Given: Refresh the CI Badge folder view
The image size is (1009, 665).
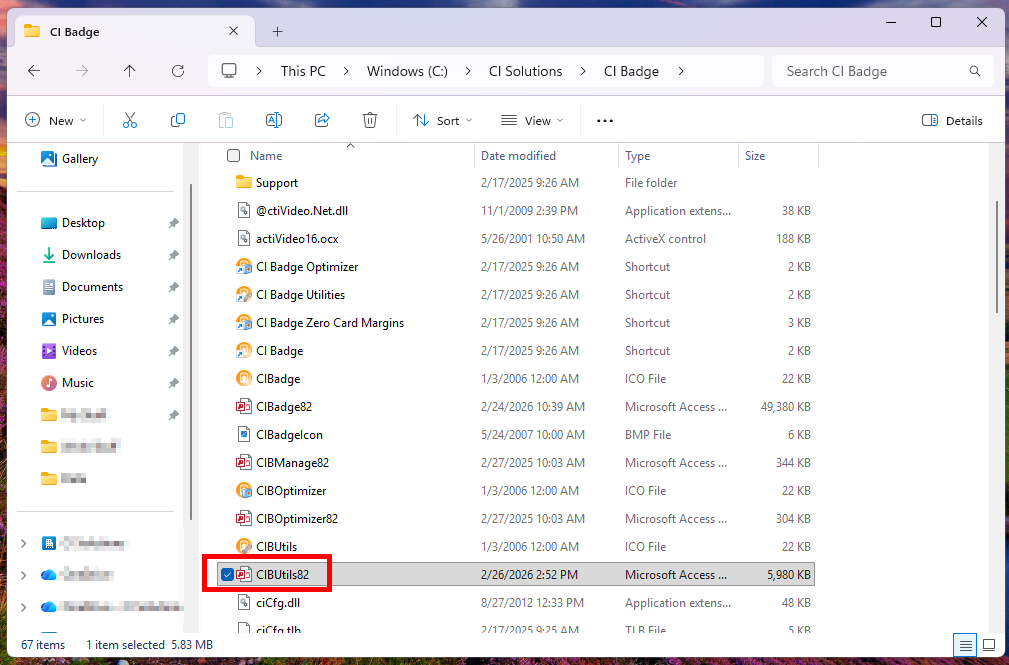Looking at the screenshot, I should point(178,71).
